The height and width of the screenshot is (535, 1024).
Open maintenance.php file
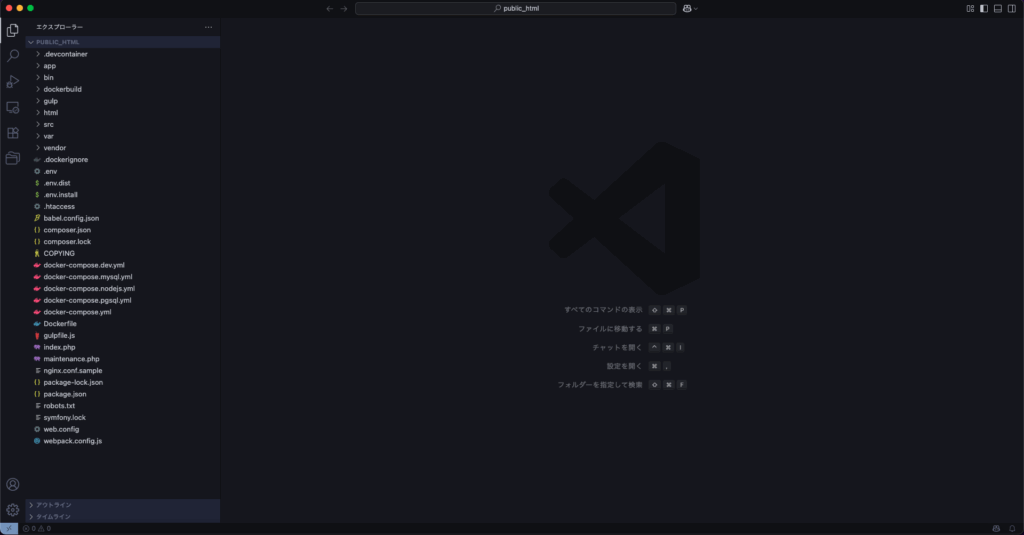pyautogui.click(x=123, y=359)
